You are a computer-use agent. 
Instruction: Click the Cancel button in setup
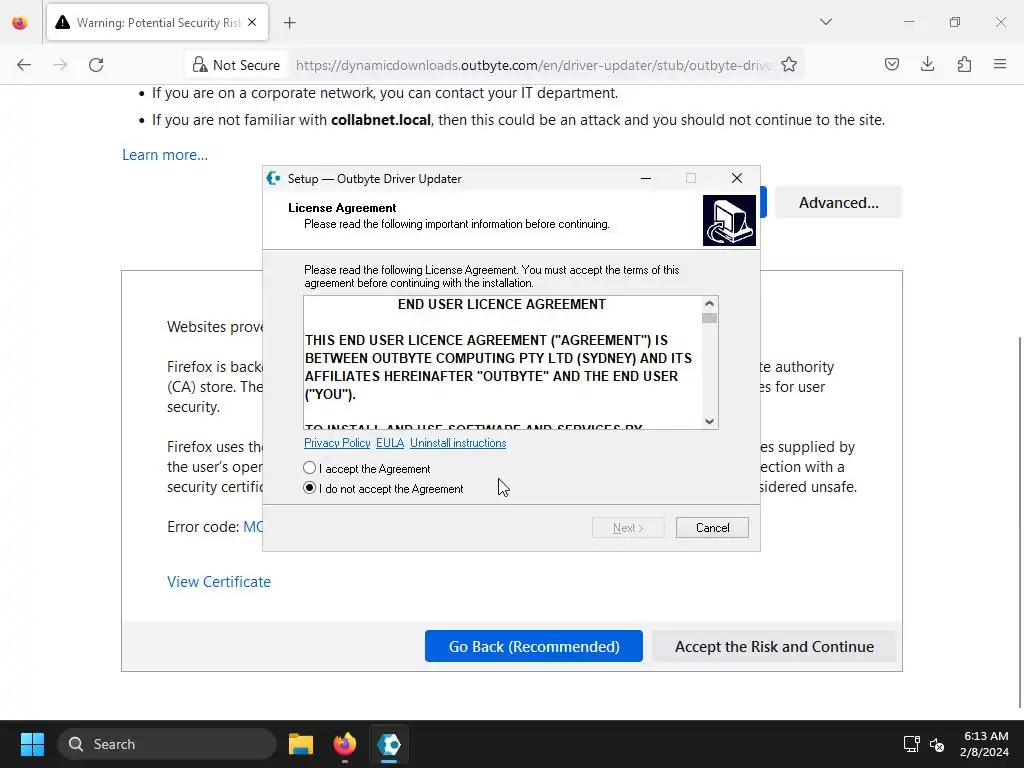point(712,528)
